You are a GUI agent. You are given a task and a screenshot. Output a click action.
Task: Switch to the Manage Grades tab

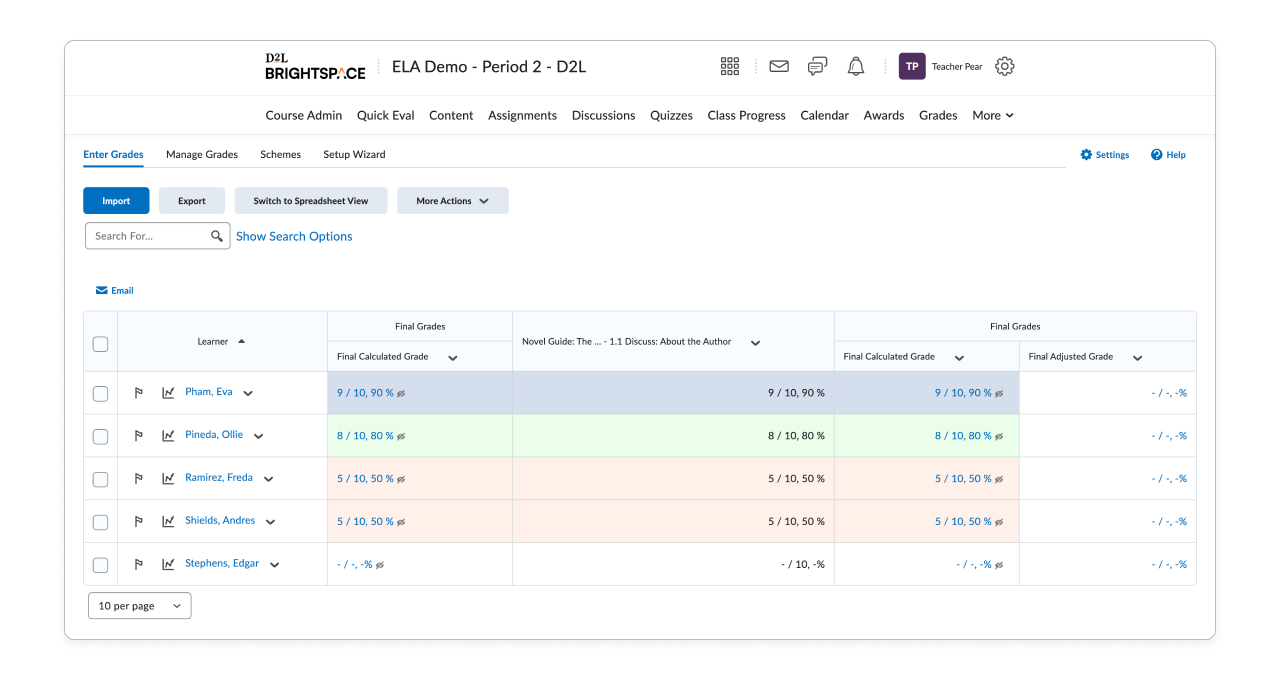[202, 154]
